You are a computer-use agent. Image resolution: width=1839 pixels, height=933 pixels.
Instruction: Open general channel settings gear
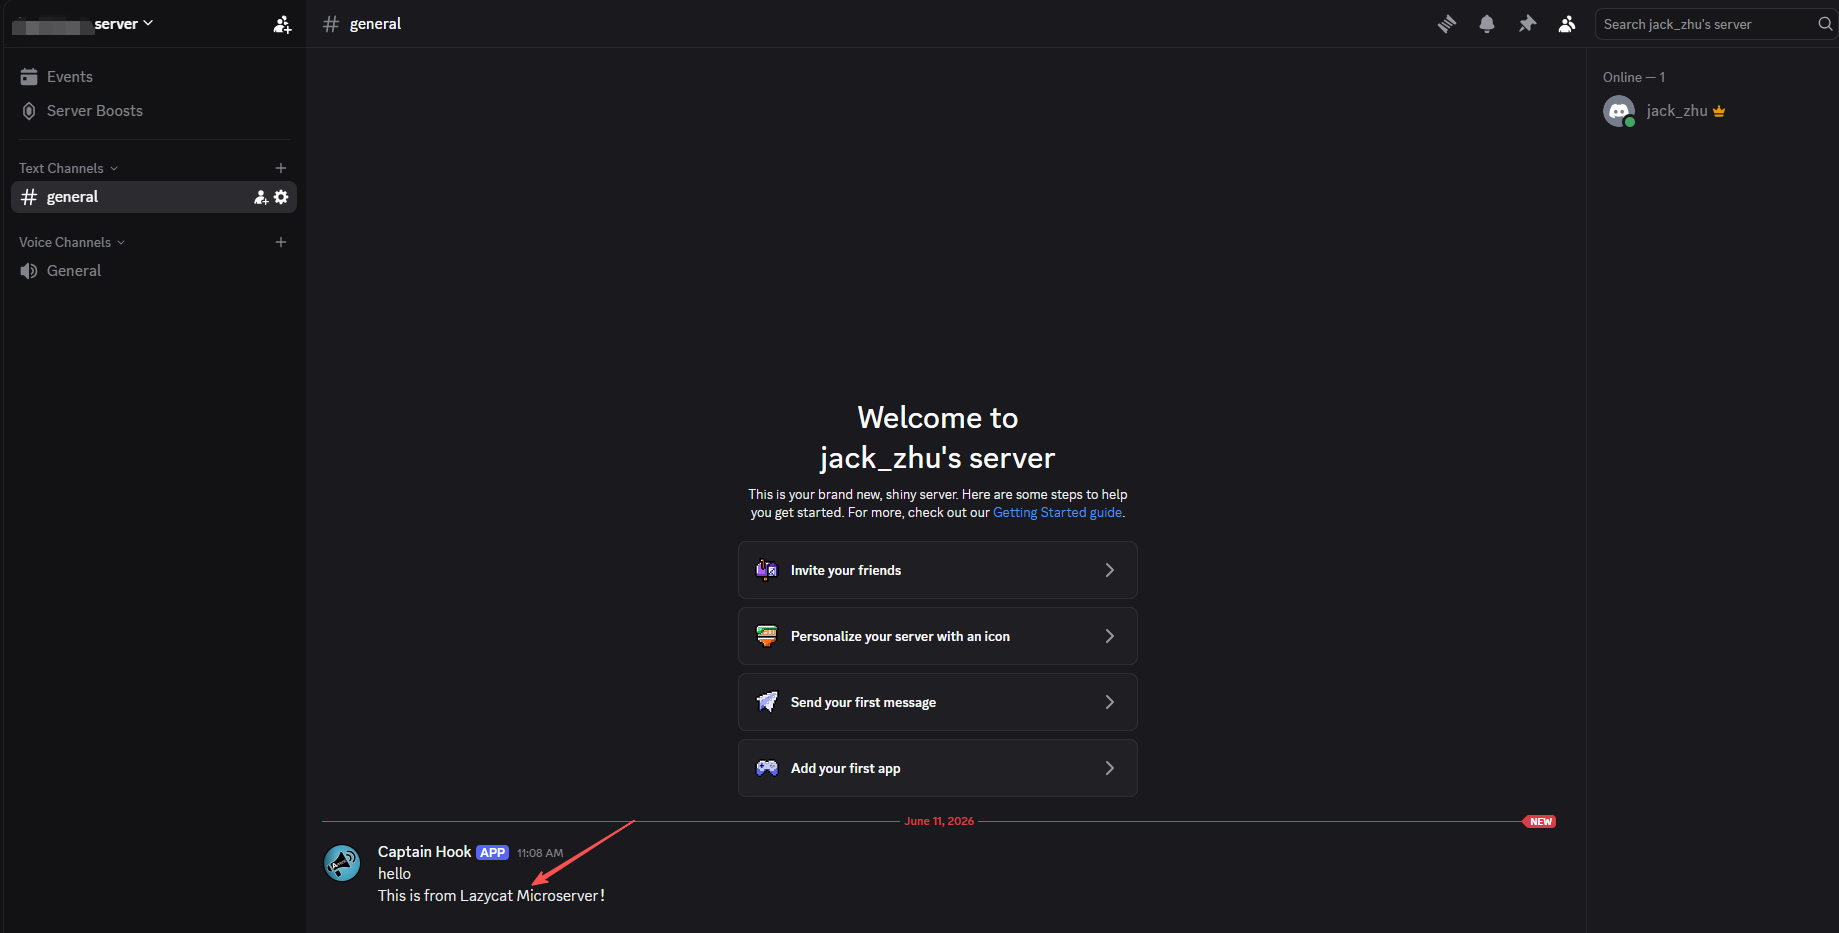tap(281, 197)
